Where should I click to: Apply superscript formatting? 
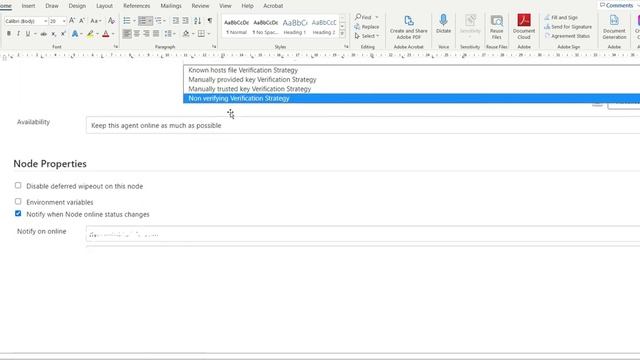(63, 33)
